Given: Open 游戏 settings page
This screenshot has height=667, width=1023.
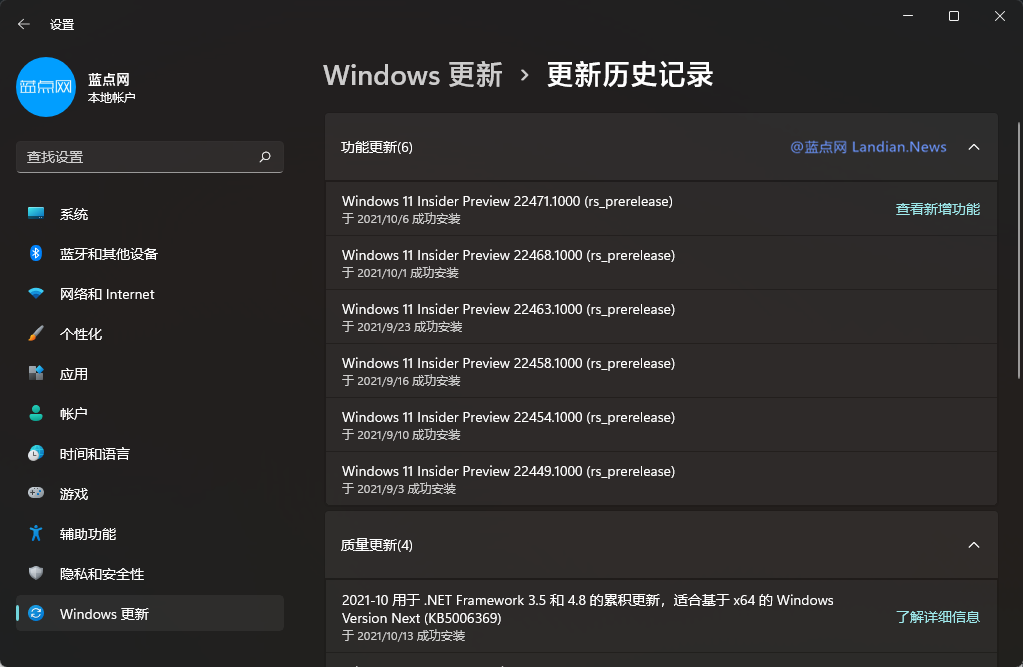Looking at the screenshot, I should tap(74, 494).
